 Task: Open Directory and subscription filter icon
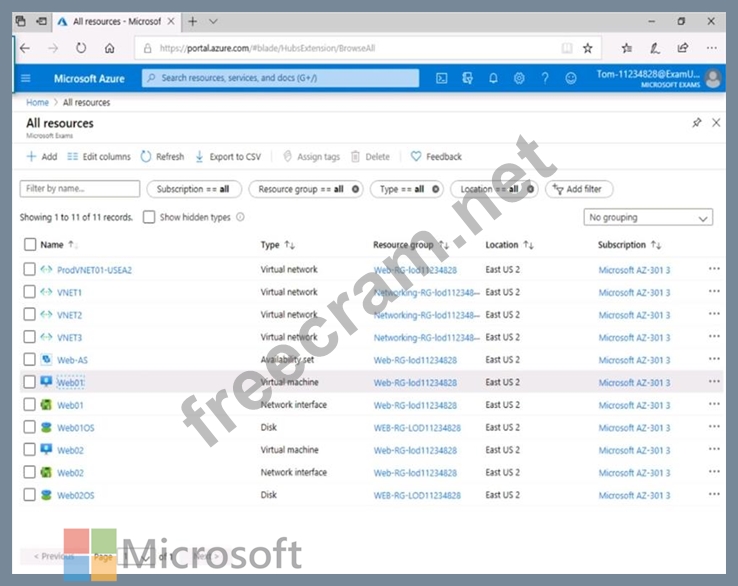point(467,78)
